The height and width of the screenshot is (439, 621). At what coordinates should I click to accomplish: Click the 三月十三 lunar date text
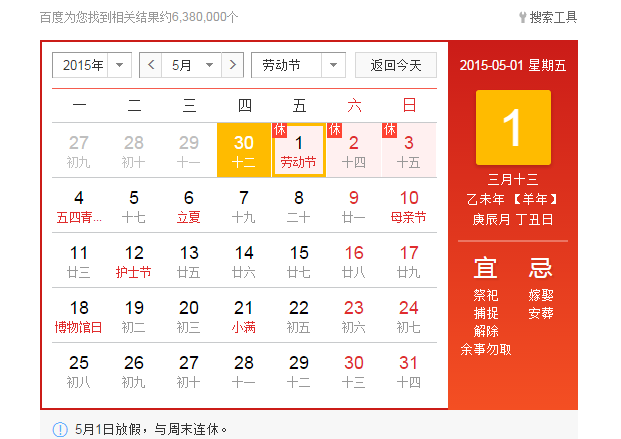click(513, 179)
